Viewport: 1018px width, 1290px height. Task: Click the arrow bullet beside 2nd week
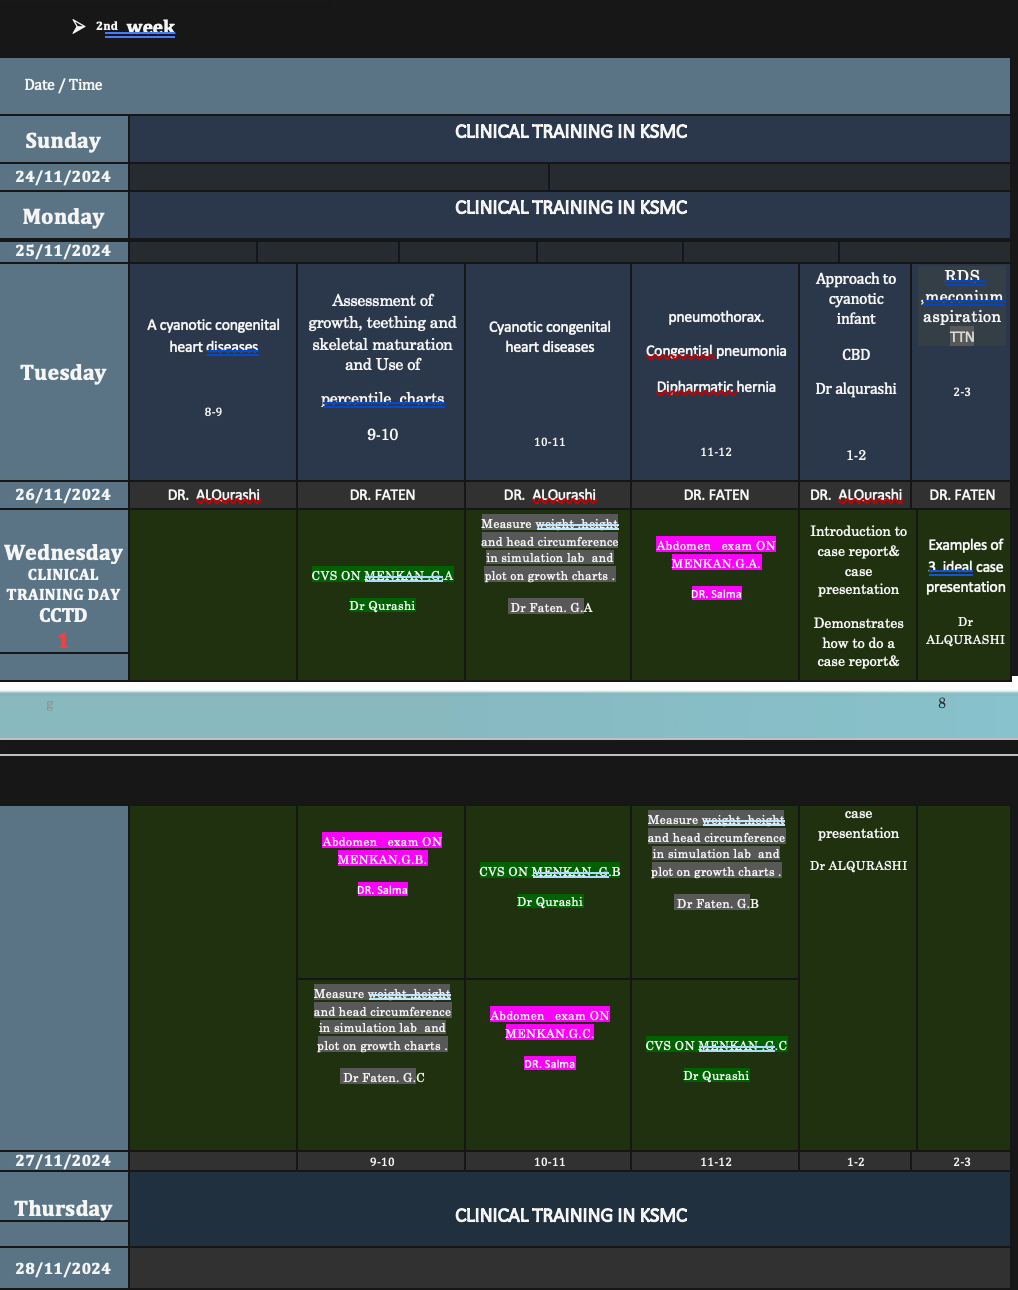79,27
